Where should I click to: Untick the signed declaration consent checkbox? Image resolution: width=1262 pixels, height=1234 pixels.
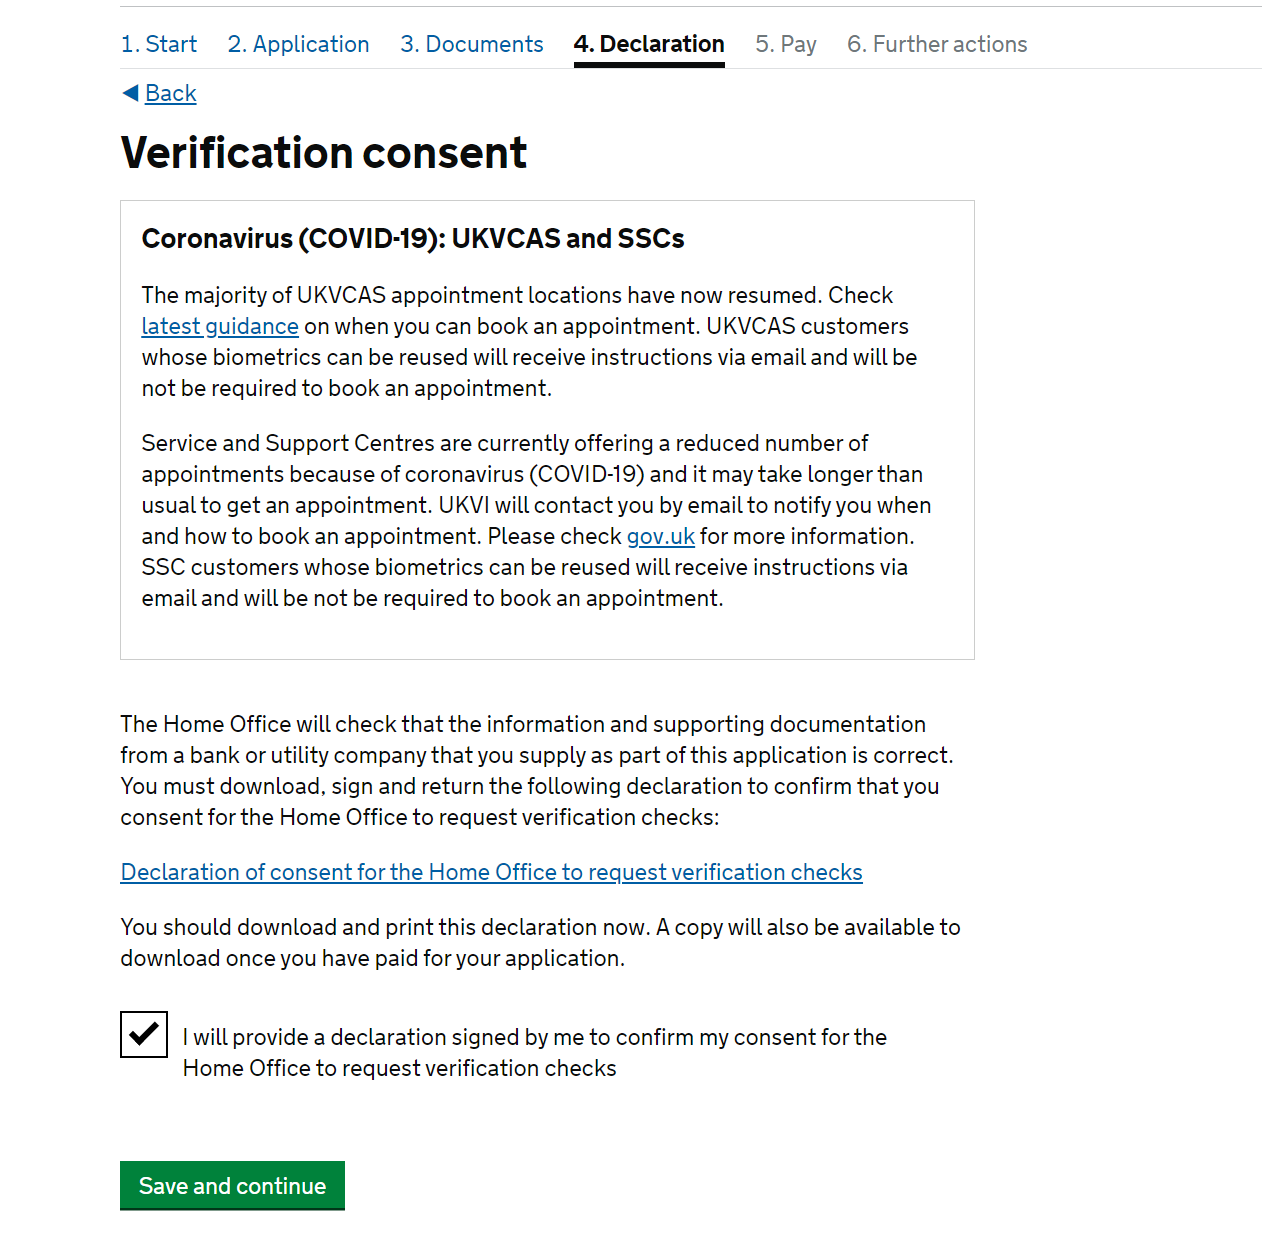pyautogui.click(x=144, y=1034)
